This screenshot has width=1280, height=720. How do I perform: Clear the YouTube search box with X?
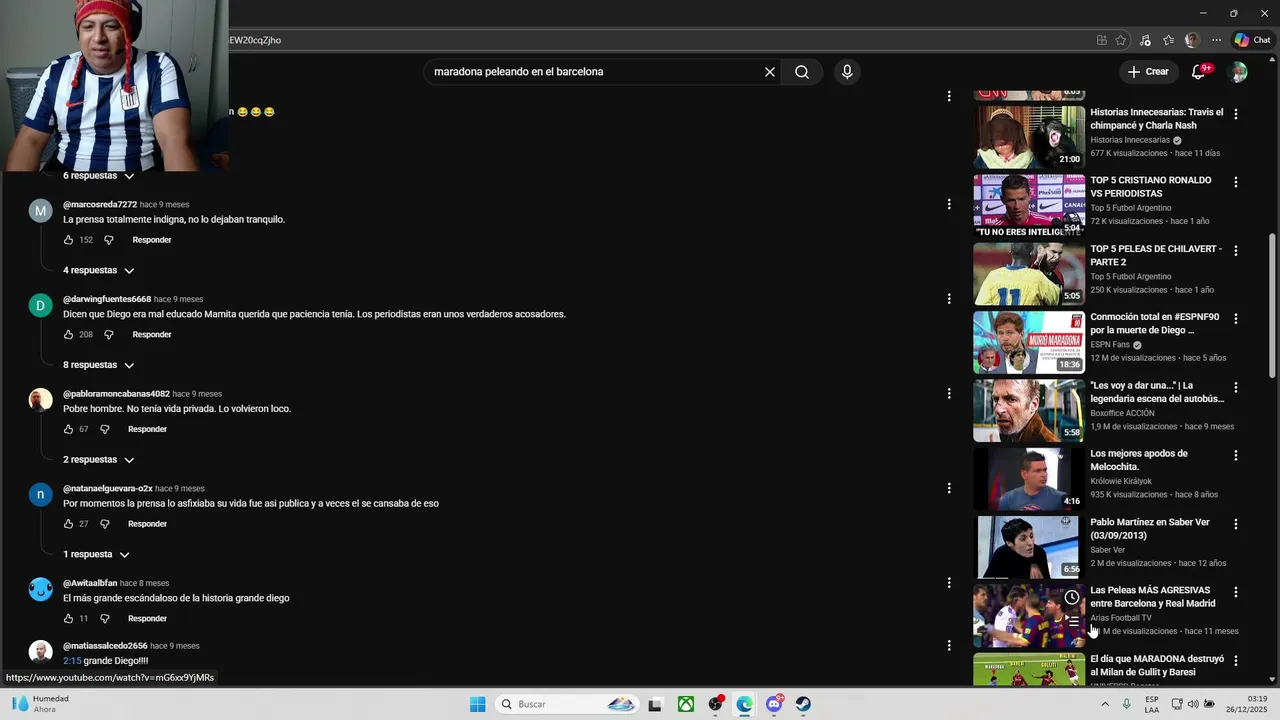[x=770, y=72]
